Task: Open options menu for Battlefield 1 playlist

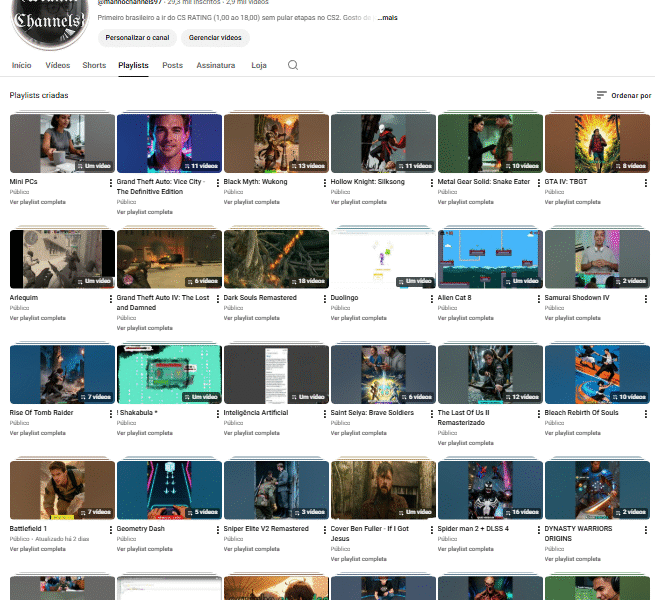Action: click(x=111, y=530)
